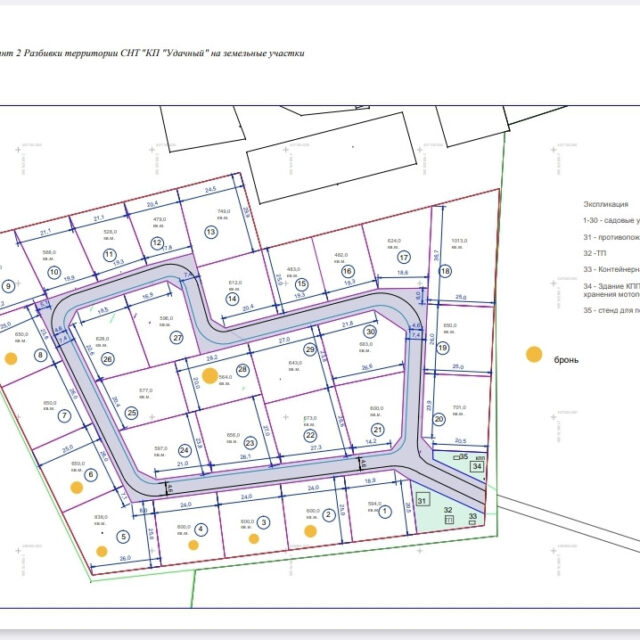Click circled plot number 11

click(x=109, y=256)
